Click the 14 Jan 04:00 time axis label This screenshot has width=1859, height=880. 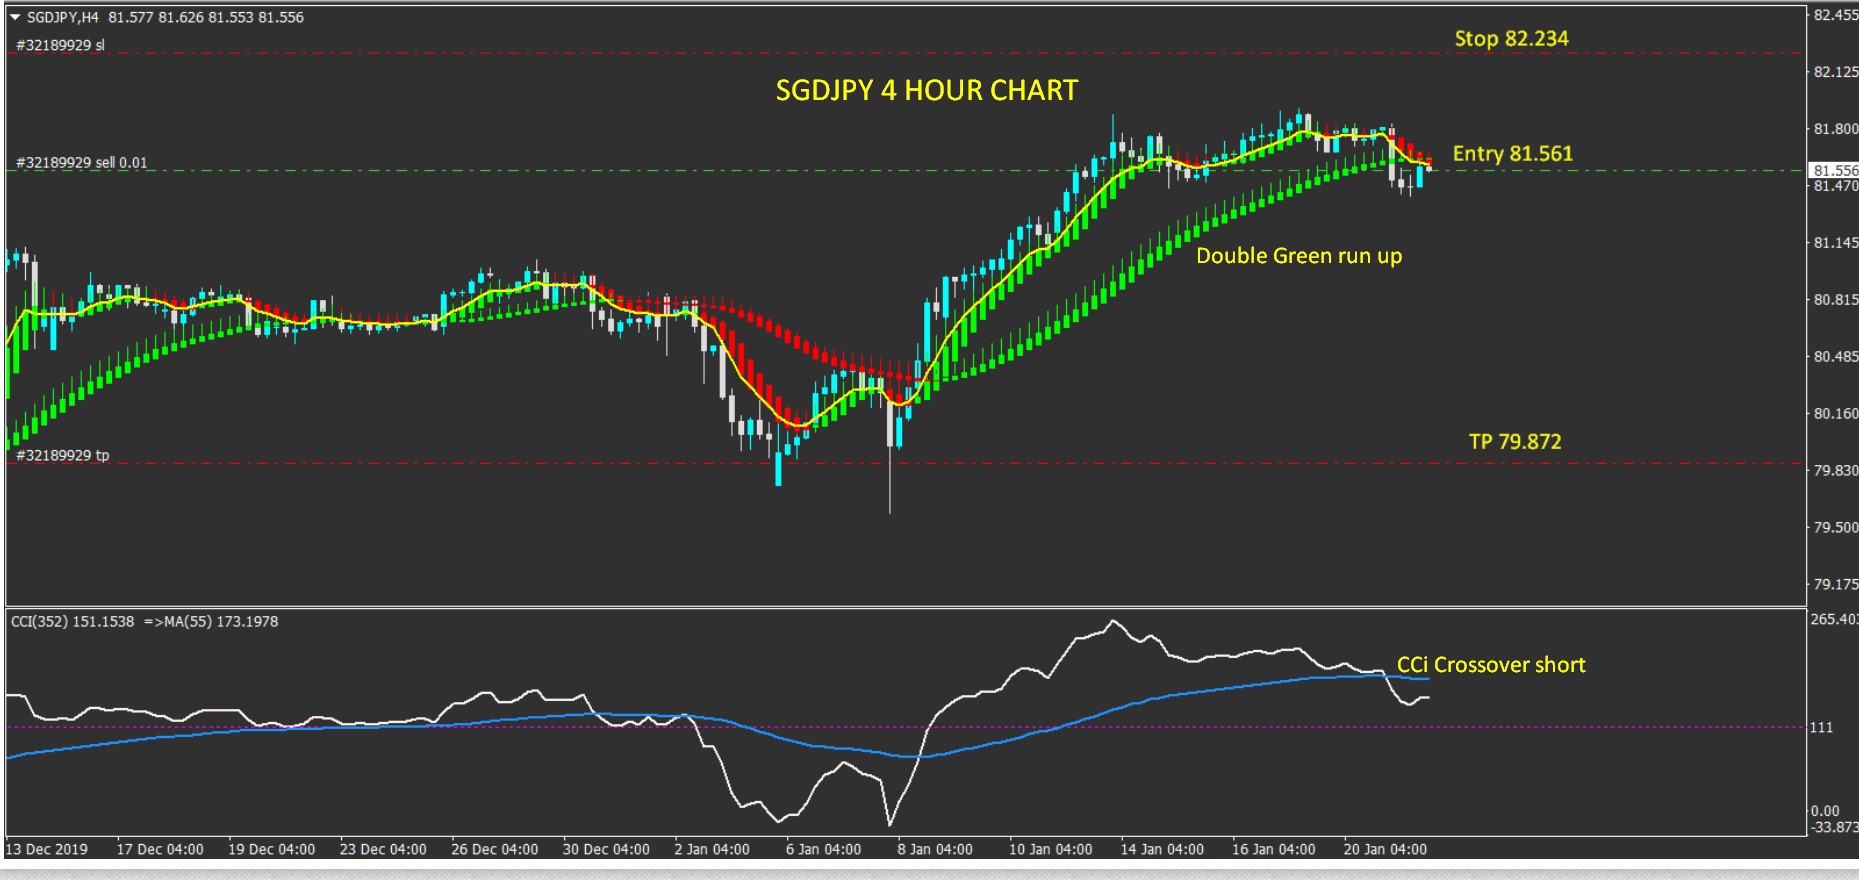click(x=1162, y=849)
